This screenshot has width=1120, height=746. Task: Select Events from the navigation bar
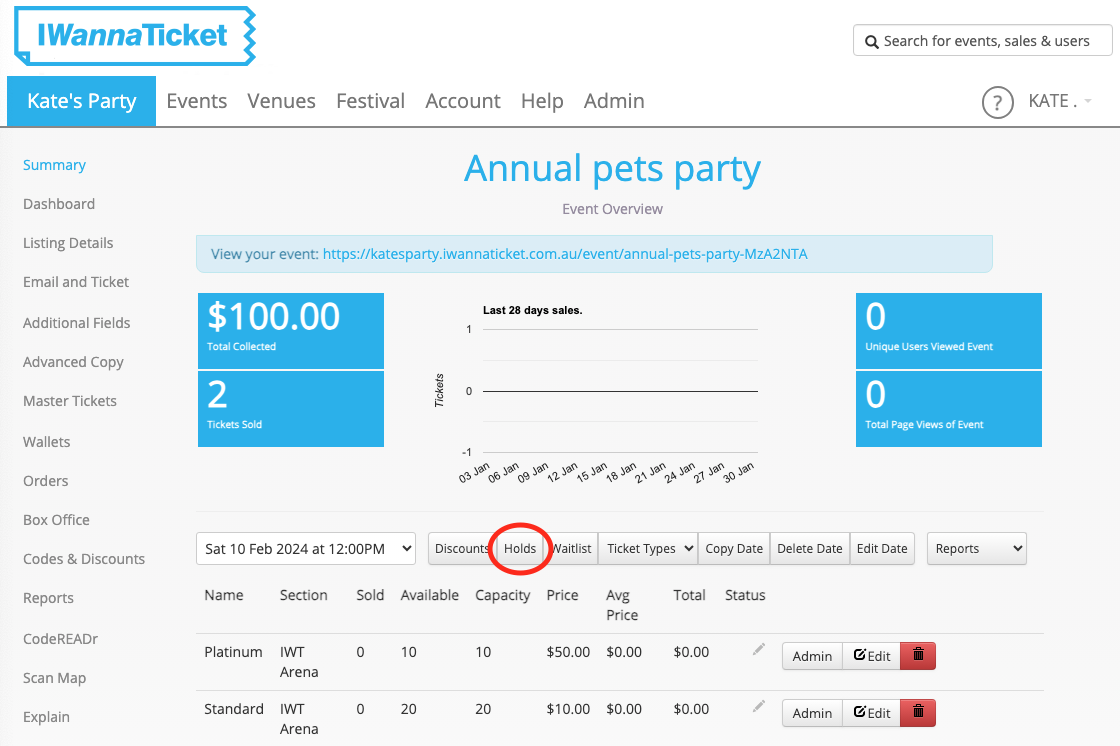point(196,100)
